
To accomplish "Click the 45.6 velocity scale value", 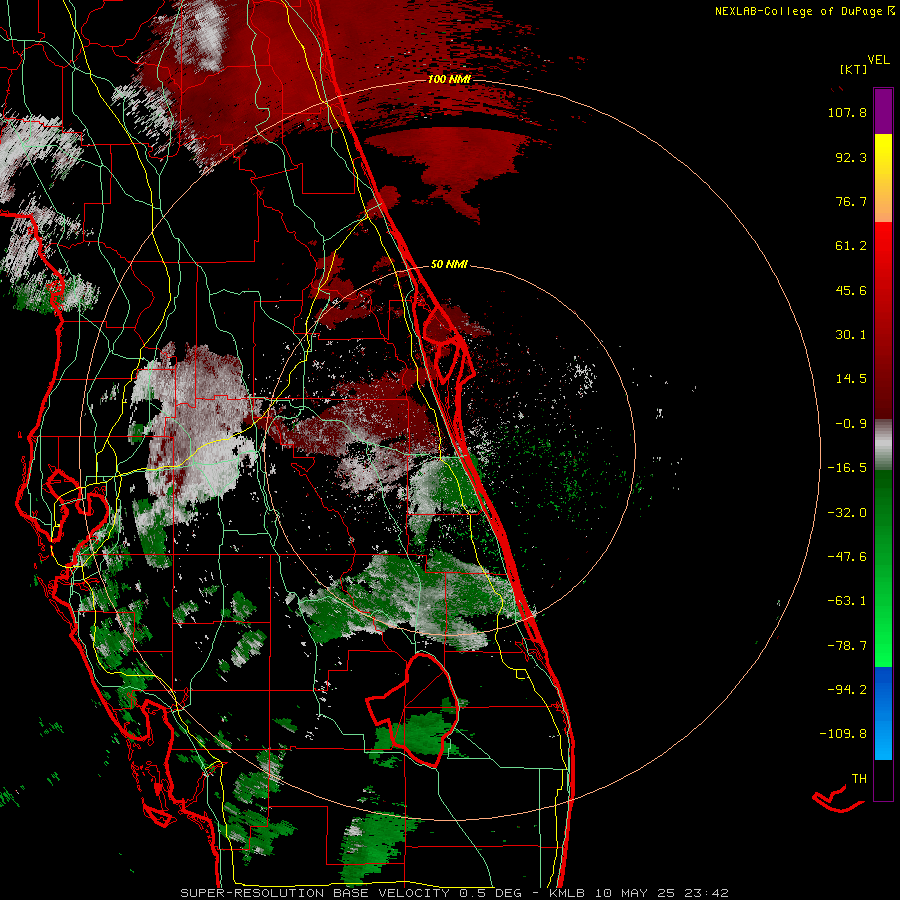I will [851, 290].
